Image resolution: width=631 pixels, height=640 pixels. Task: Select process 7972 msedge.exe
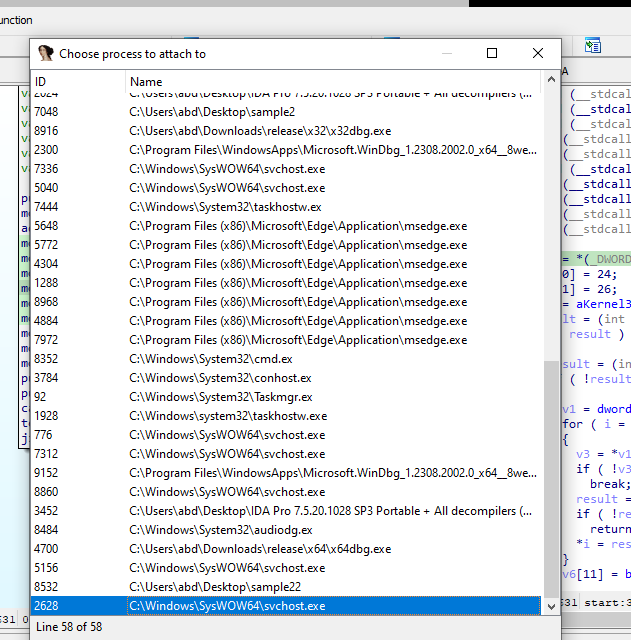286,340
